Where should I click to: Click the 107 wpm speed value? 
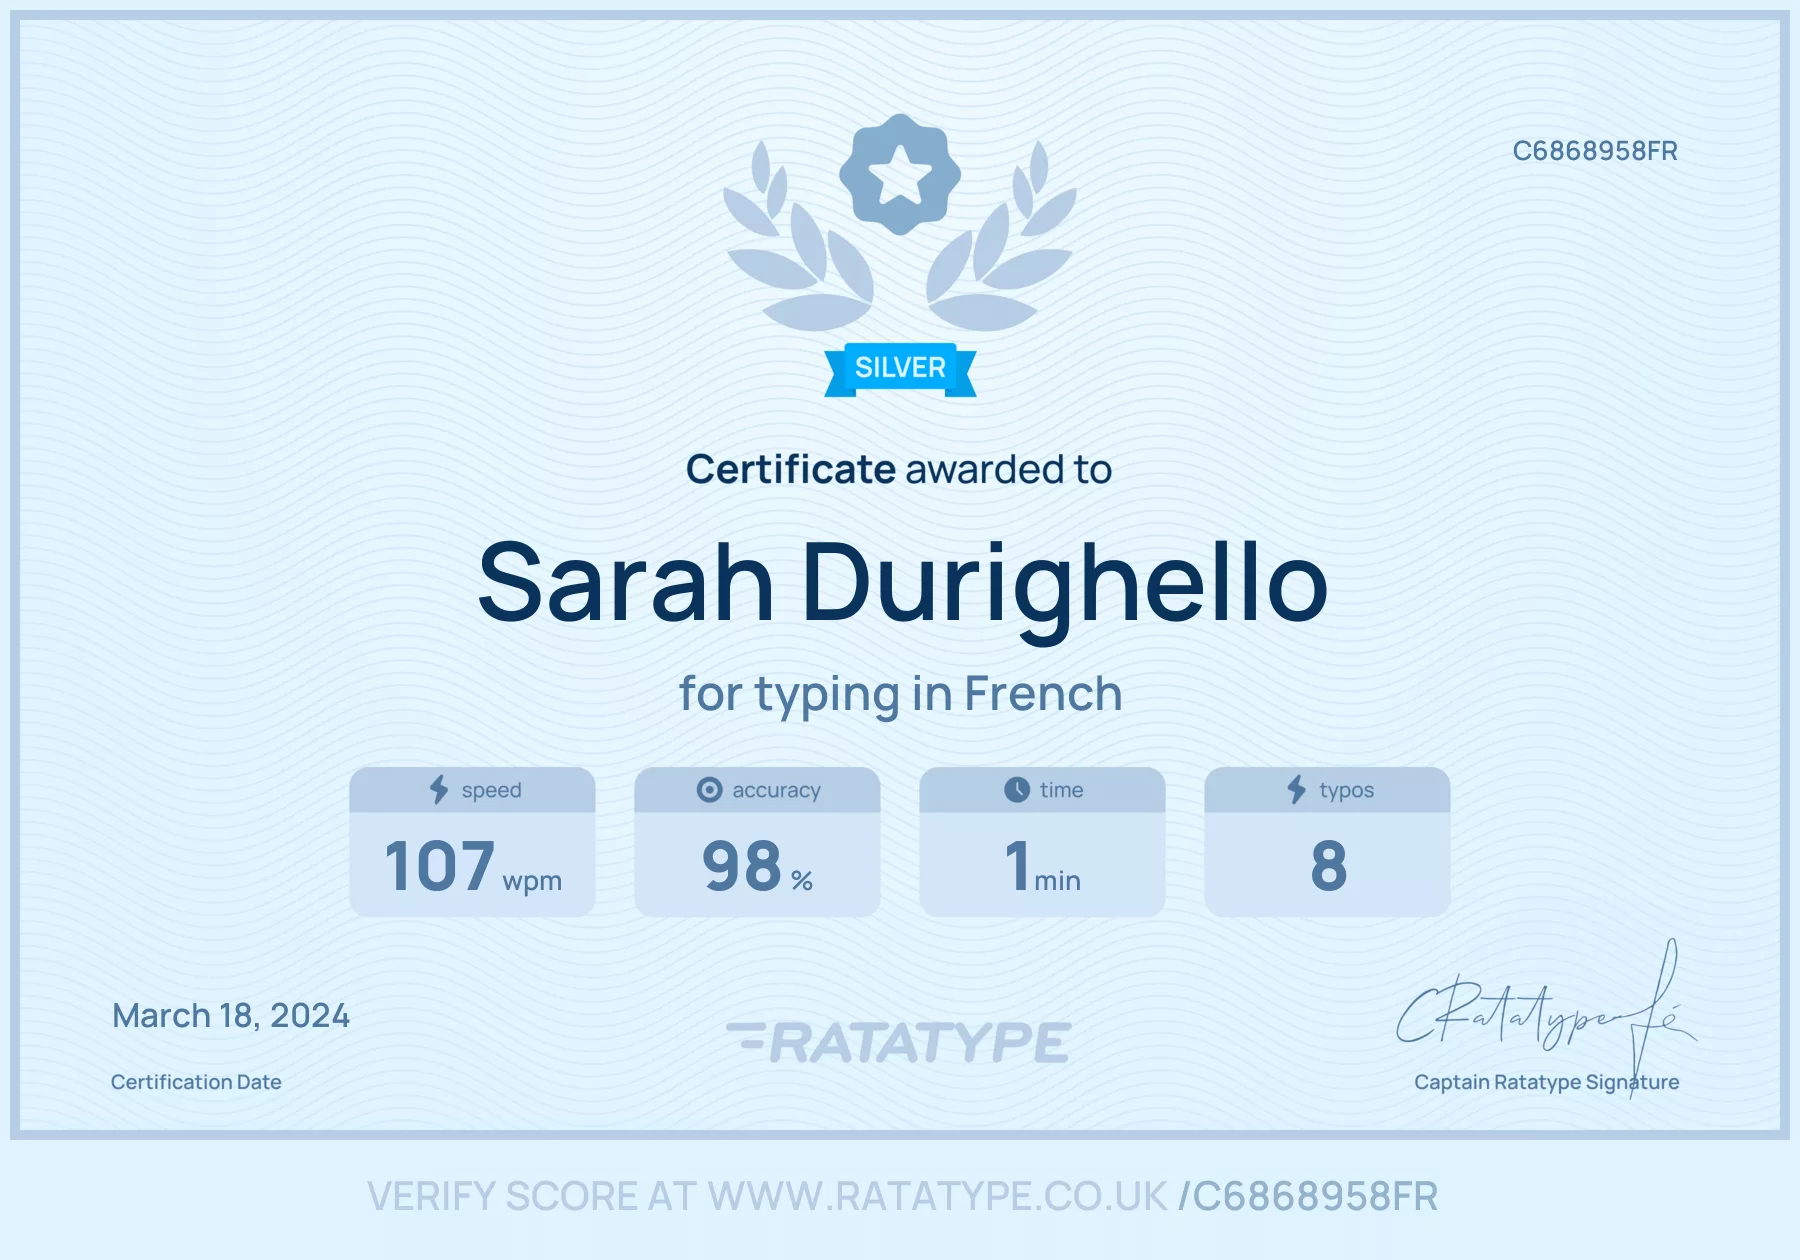click(x=473, y=866)
